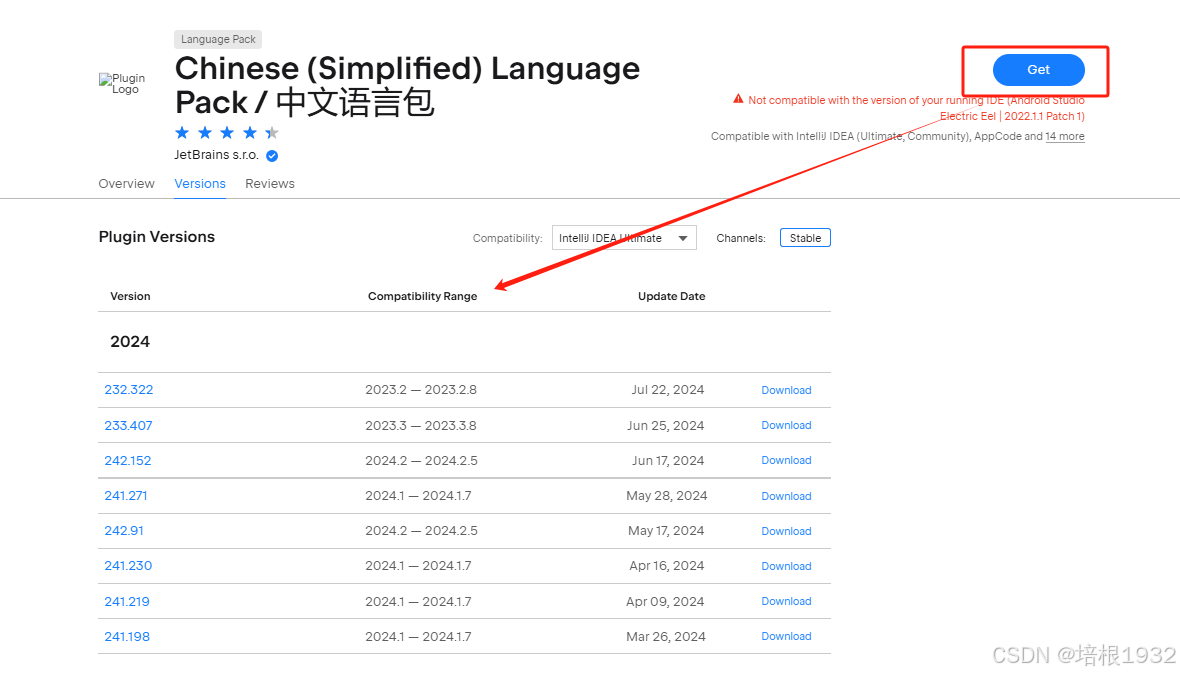Click the red incompatibility warning triangle

point(738,99)
